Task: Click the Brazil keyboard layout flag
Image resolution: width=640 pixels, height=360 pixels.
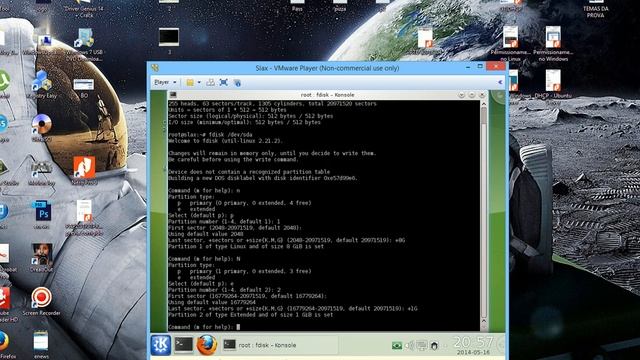Action: tap(397, 346)
